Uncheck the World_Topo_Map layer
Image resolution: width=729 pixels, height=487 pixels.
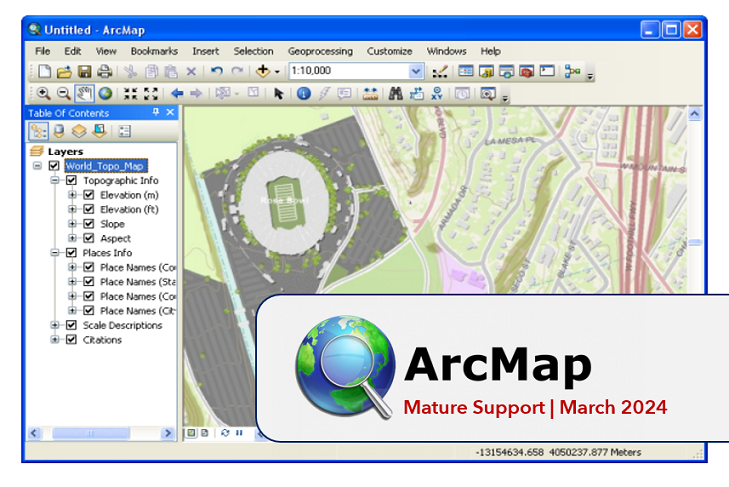pyautogui.click(x=54, y=166)
